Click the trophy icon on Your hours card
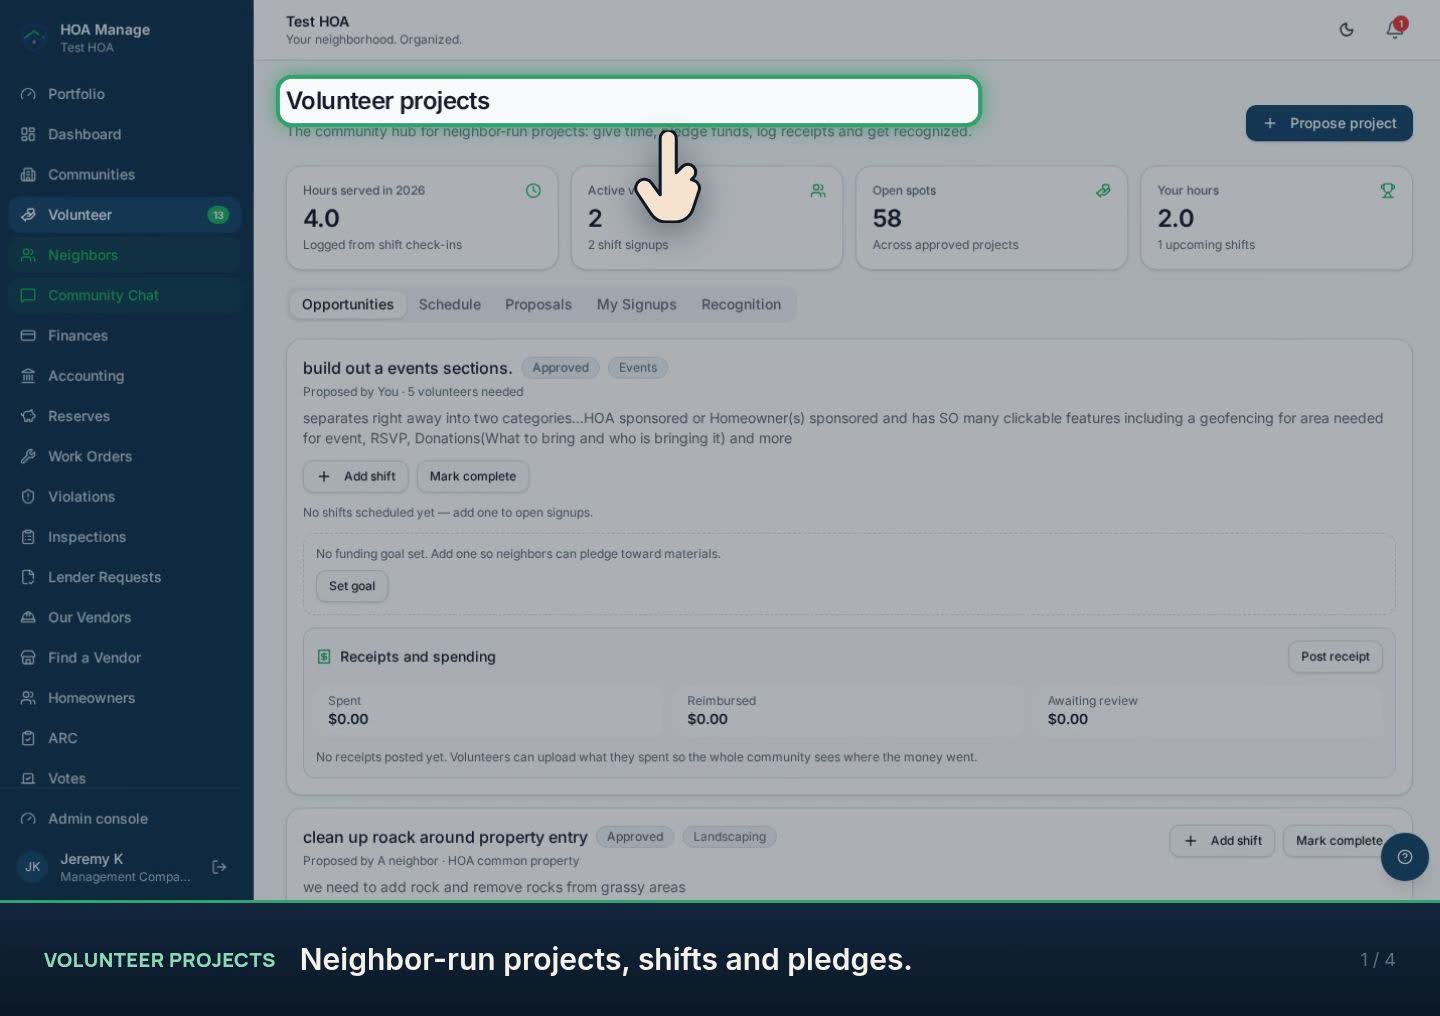Viewport: 1440px width, 1016px height. (x=1387, y=190)
